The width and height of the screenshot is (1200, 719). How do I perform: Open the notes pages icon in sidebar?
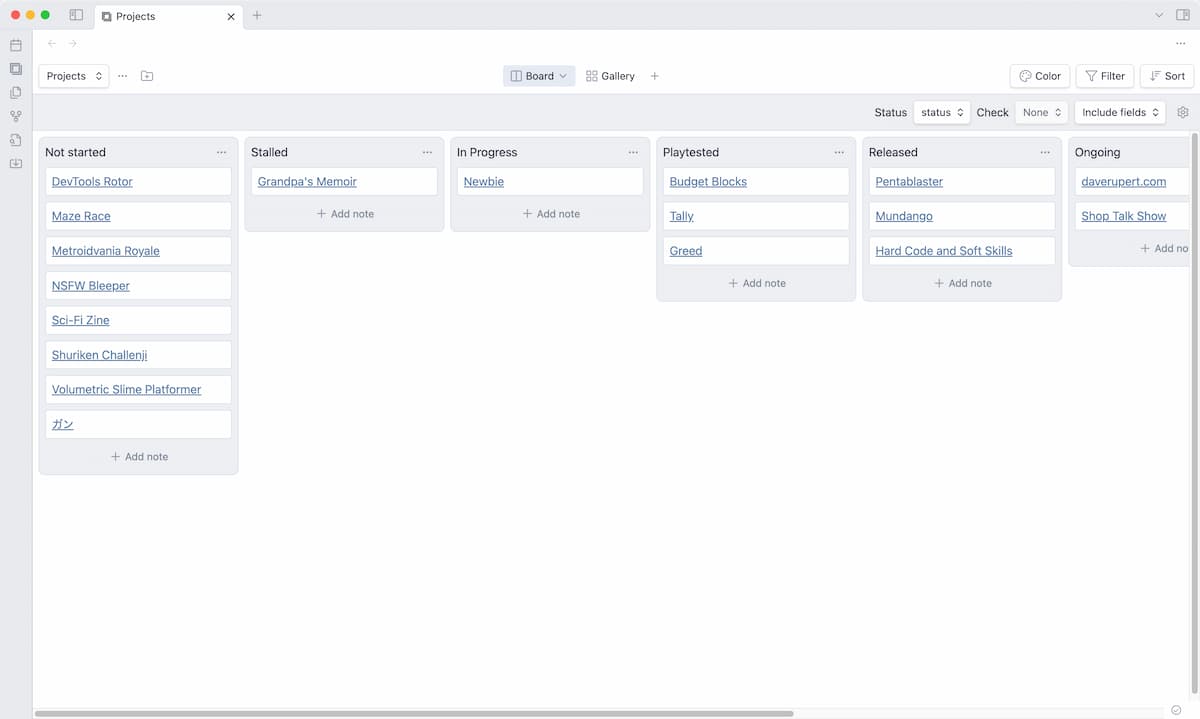tap(16, 92)
